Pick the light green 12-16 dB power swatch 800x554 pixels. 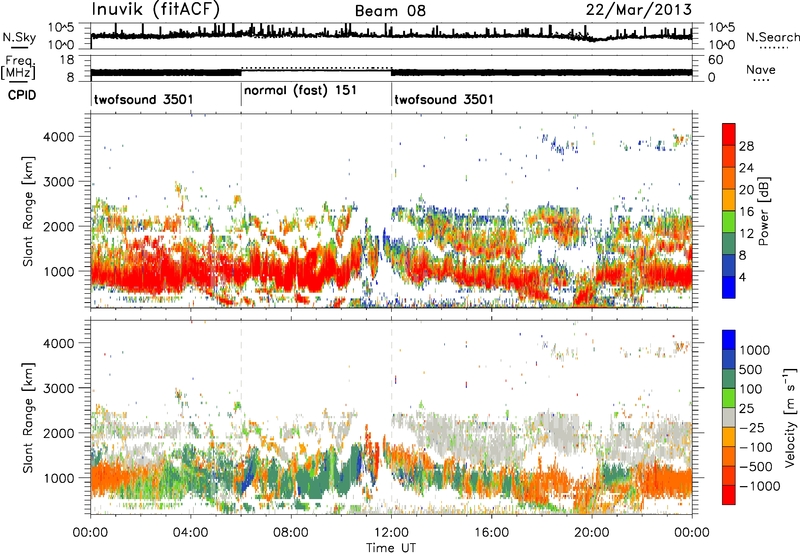tap(729, 223)
